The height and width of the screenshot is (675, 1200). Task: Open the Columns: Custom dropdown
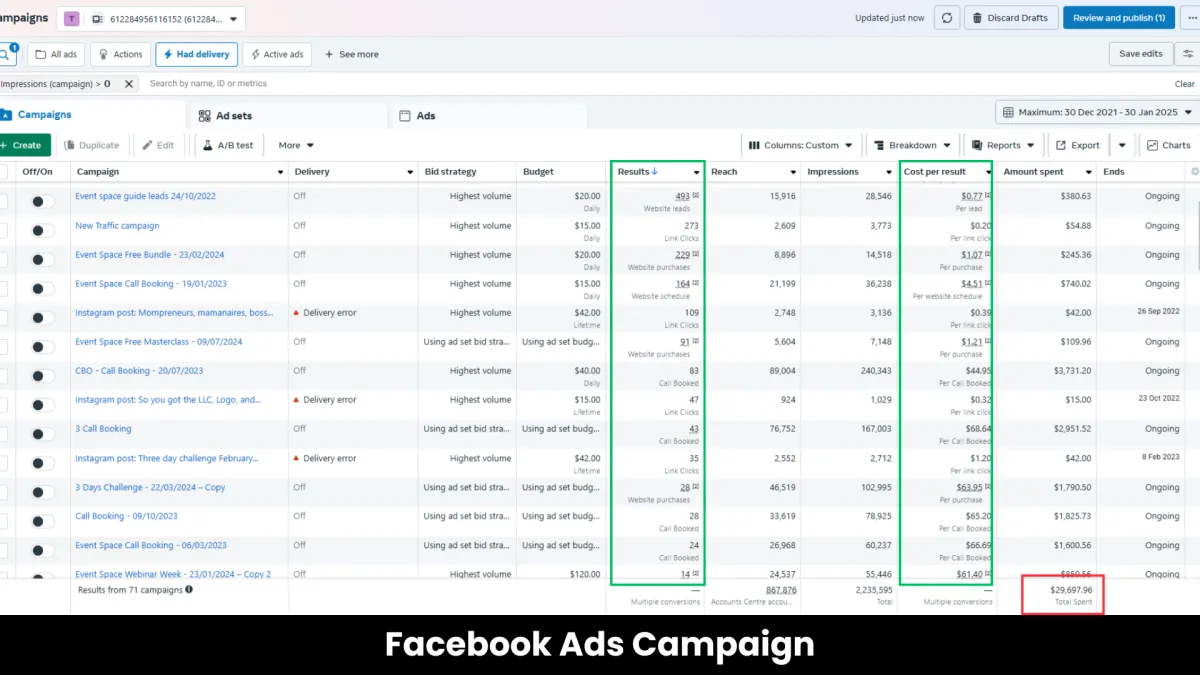coord(802,145)
